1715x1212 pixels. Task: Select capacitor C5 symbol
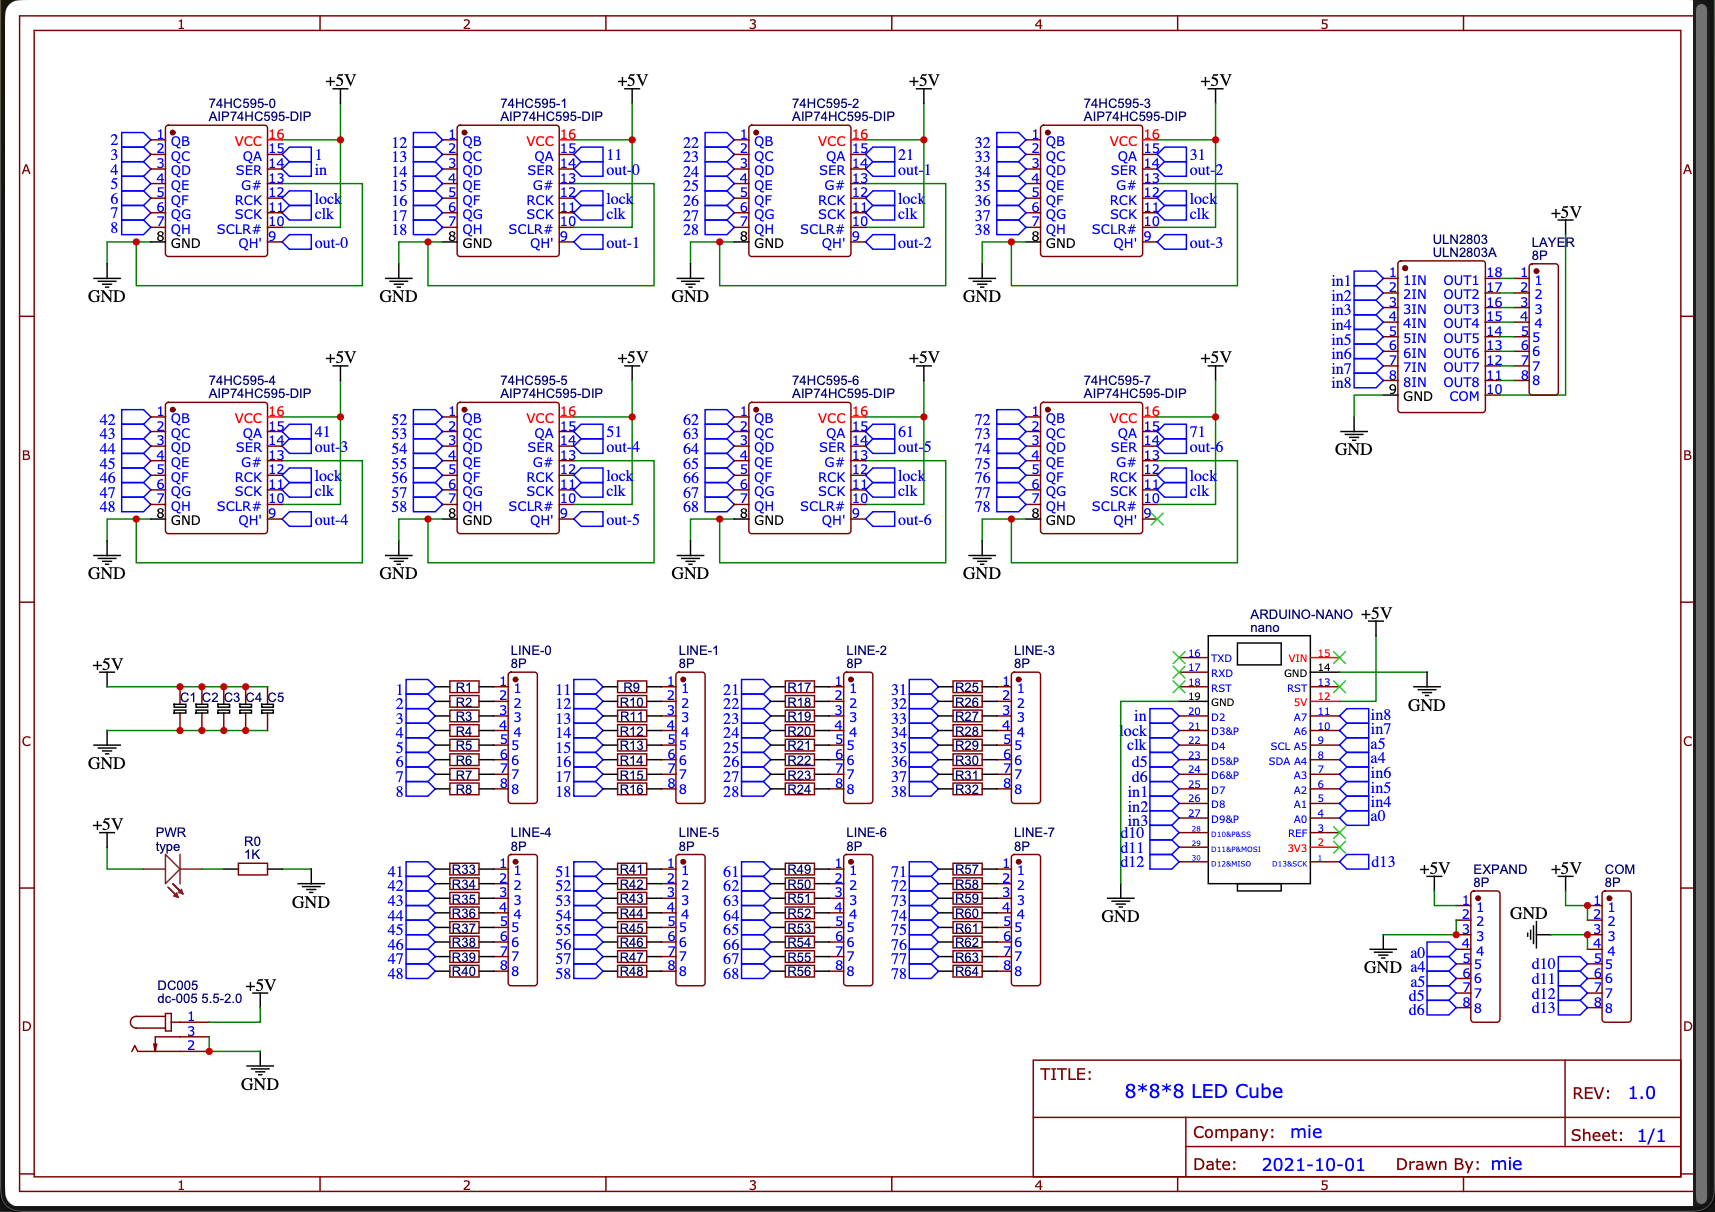pos(267,709)
